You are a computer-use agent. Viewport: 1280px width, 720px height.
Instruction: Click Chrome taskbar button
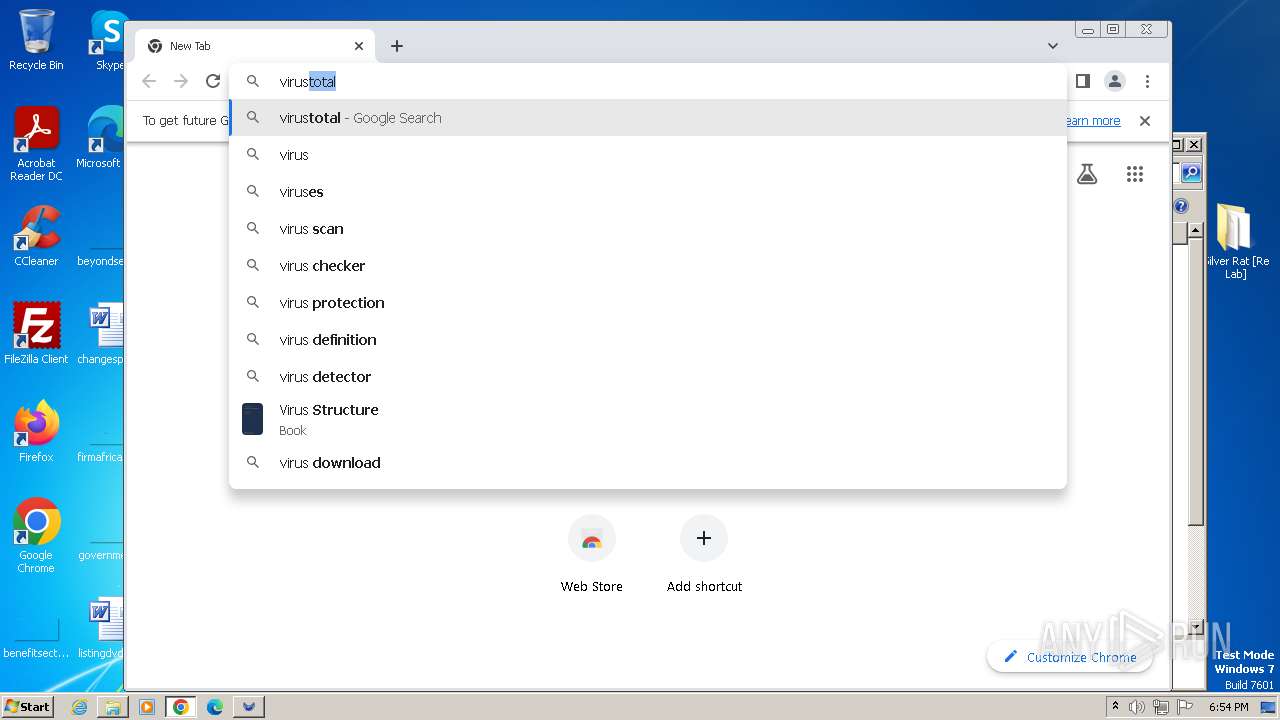[181, 707]
